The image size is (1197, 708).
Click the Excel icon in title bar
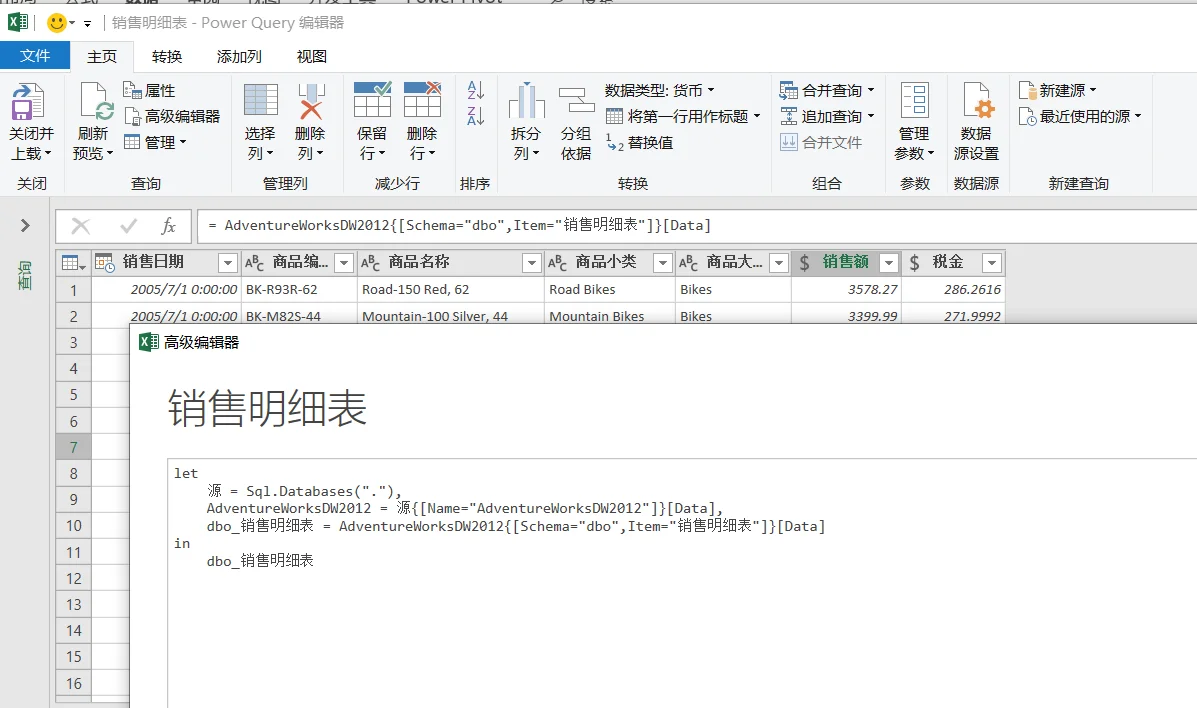(x=18, y=22)
